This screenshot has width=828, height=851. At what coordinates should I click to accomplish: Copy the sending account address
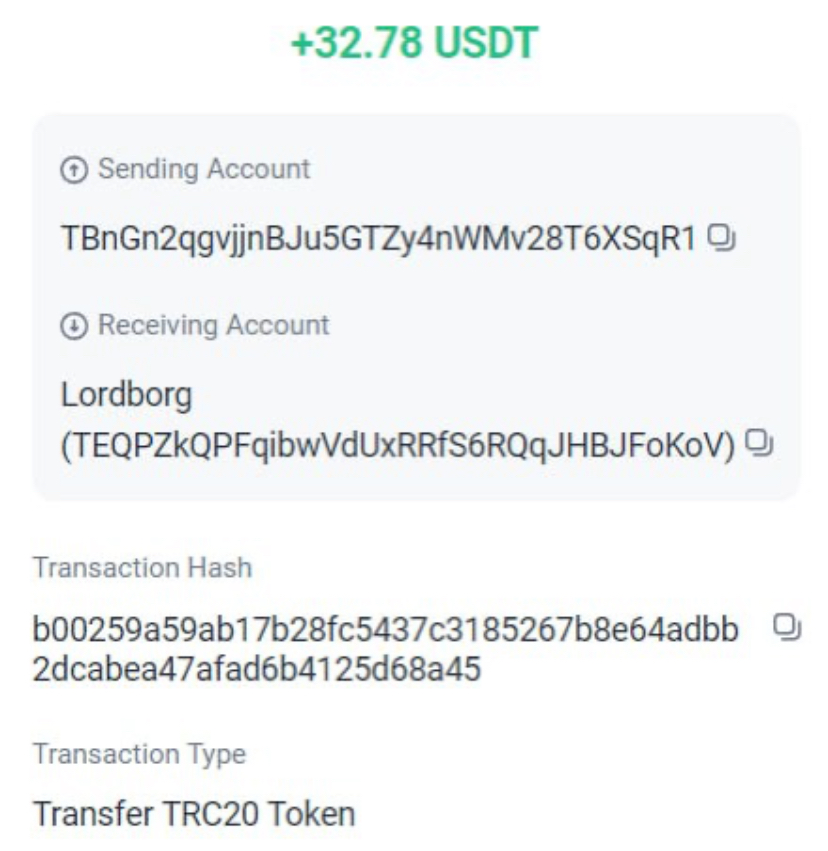point(722,238)
